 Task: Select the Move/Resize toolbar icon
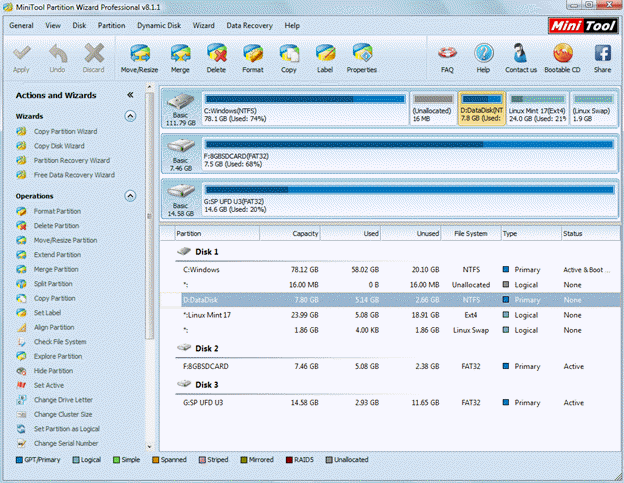pyautogui.click(x=140, y=53)
